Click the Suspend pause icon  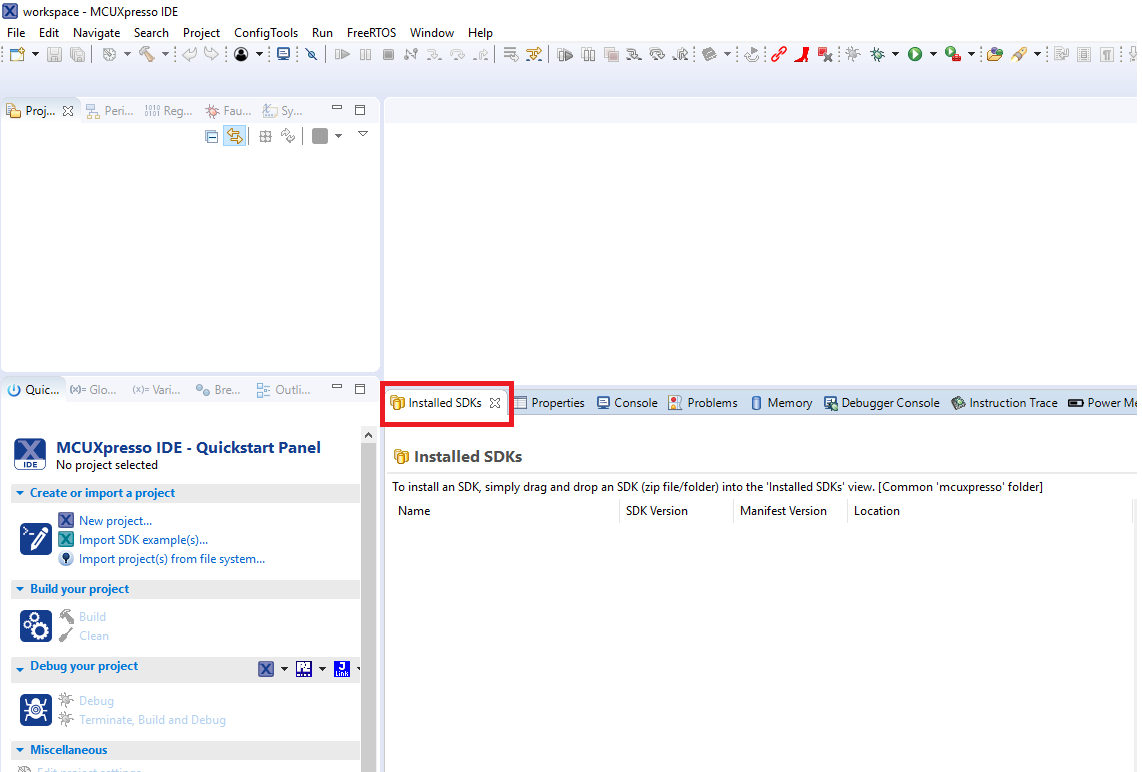[366, 54]
